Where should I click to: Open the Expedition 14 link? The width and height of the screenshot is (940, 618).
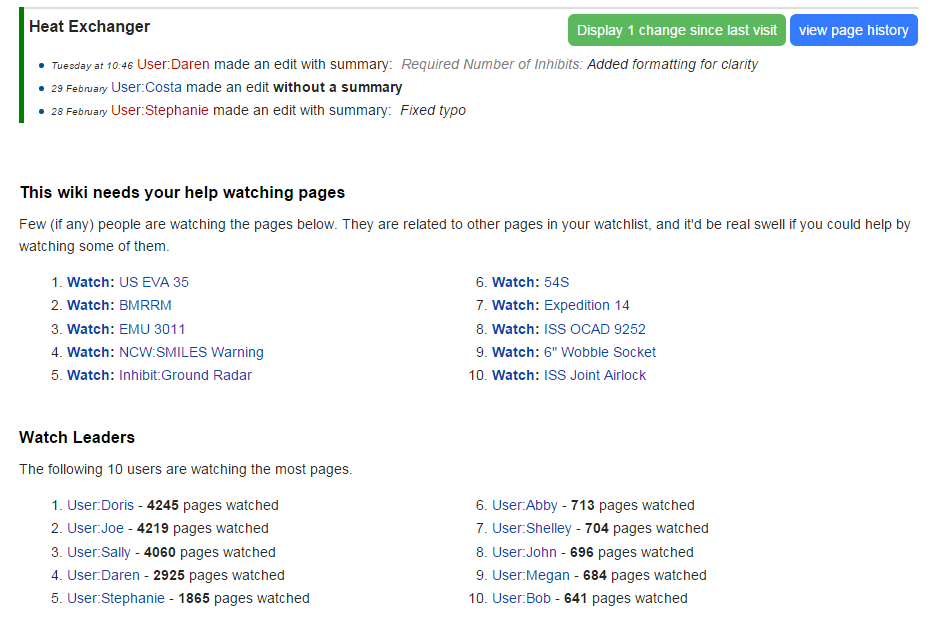coord(587,305)
